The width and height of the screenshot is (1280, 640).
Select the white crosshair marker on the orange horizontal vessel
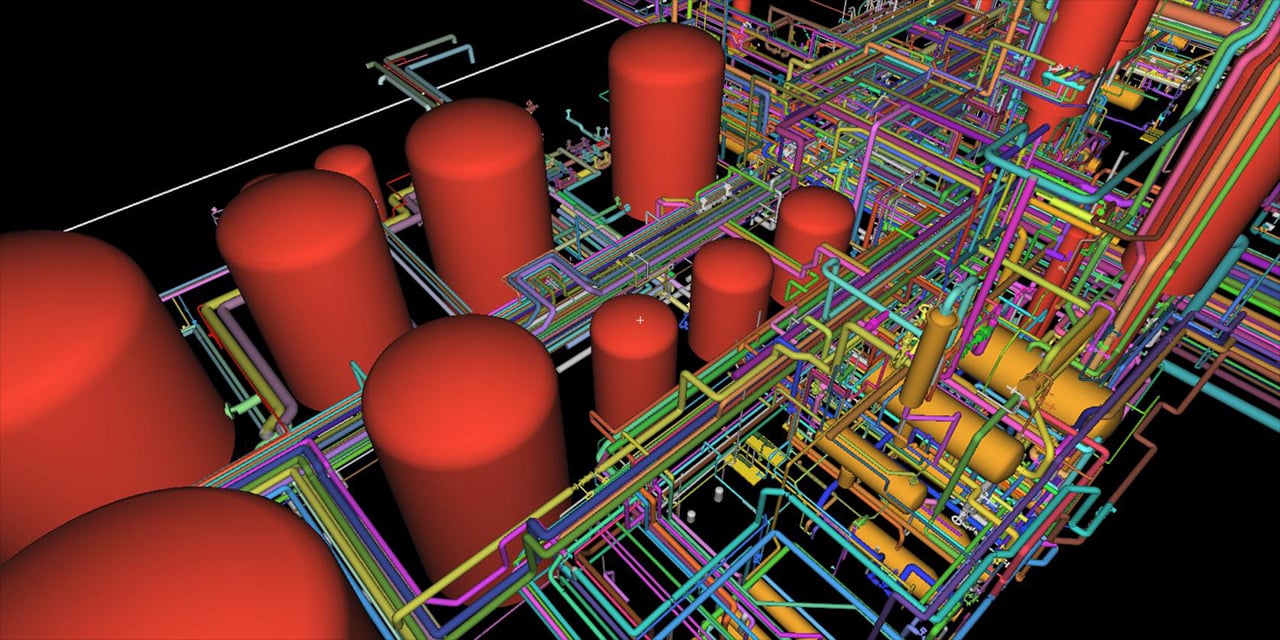click(x=1012, y=389)
